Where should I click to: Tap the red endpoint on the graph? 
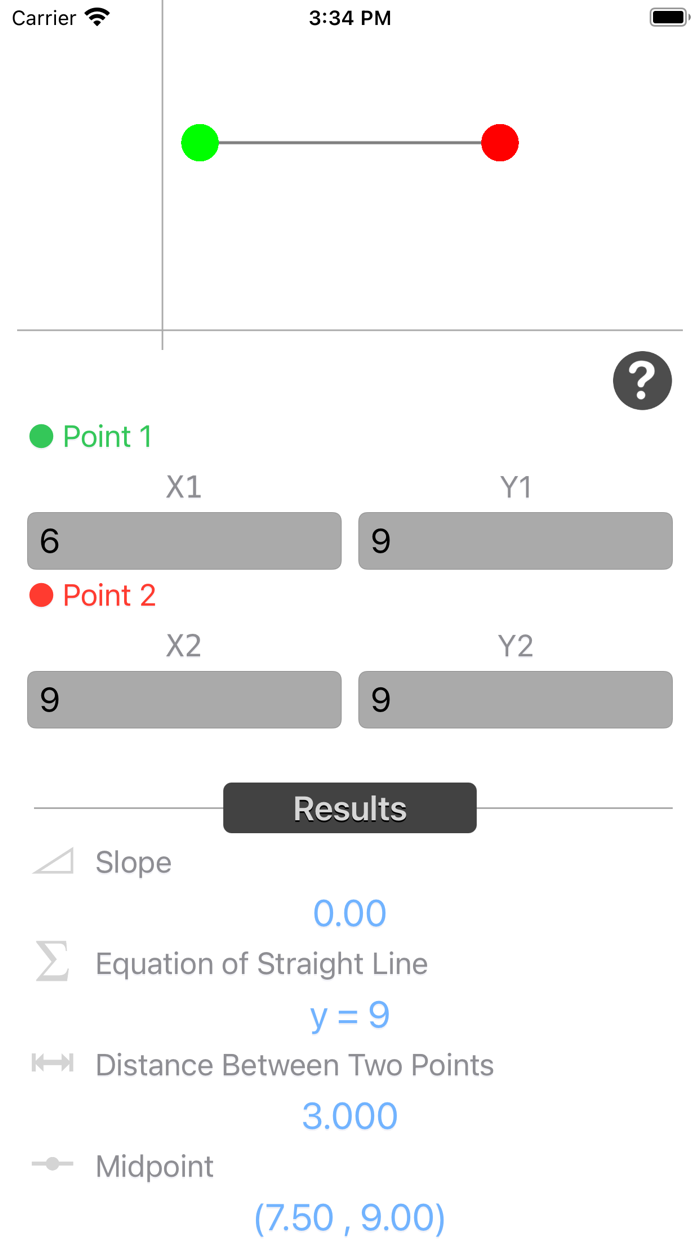[x=499, y=143]
